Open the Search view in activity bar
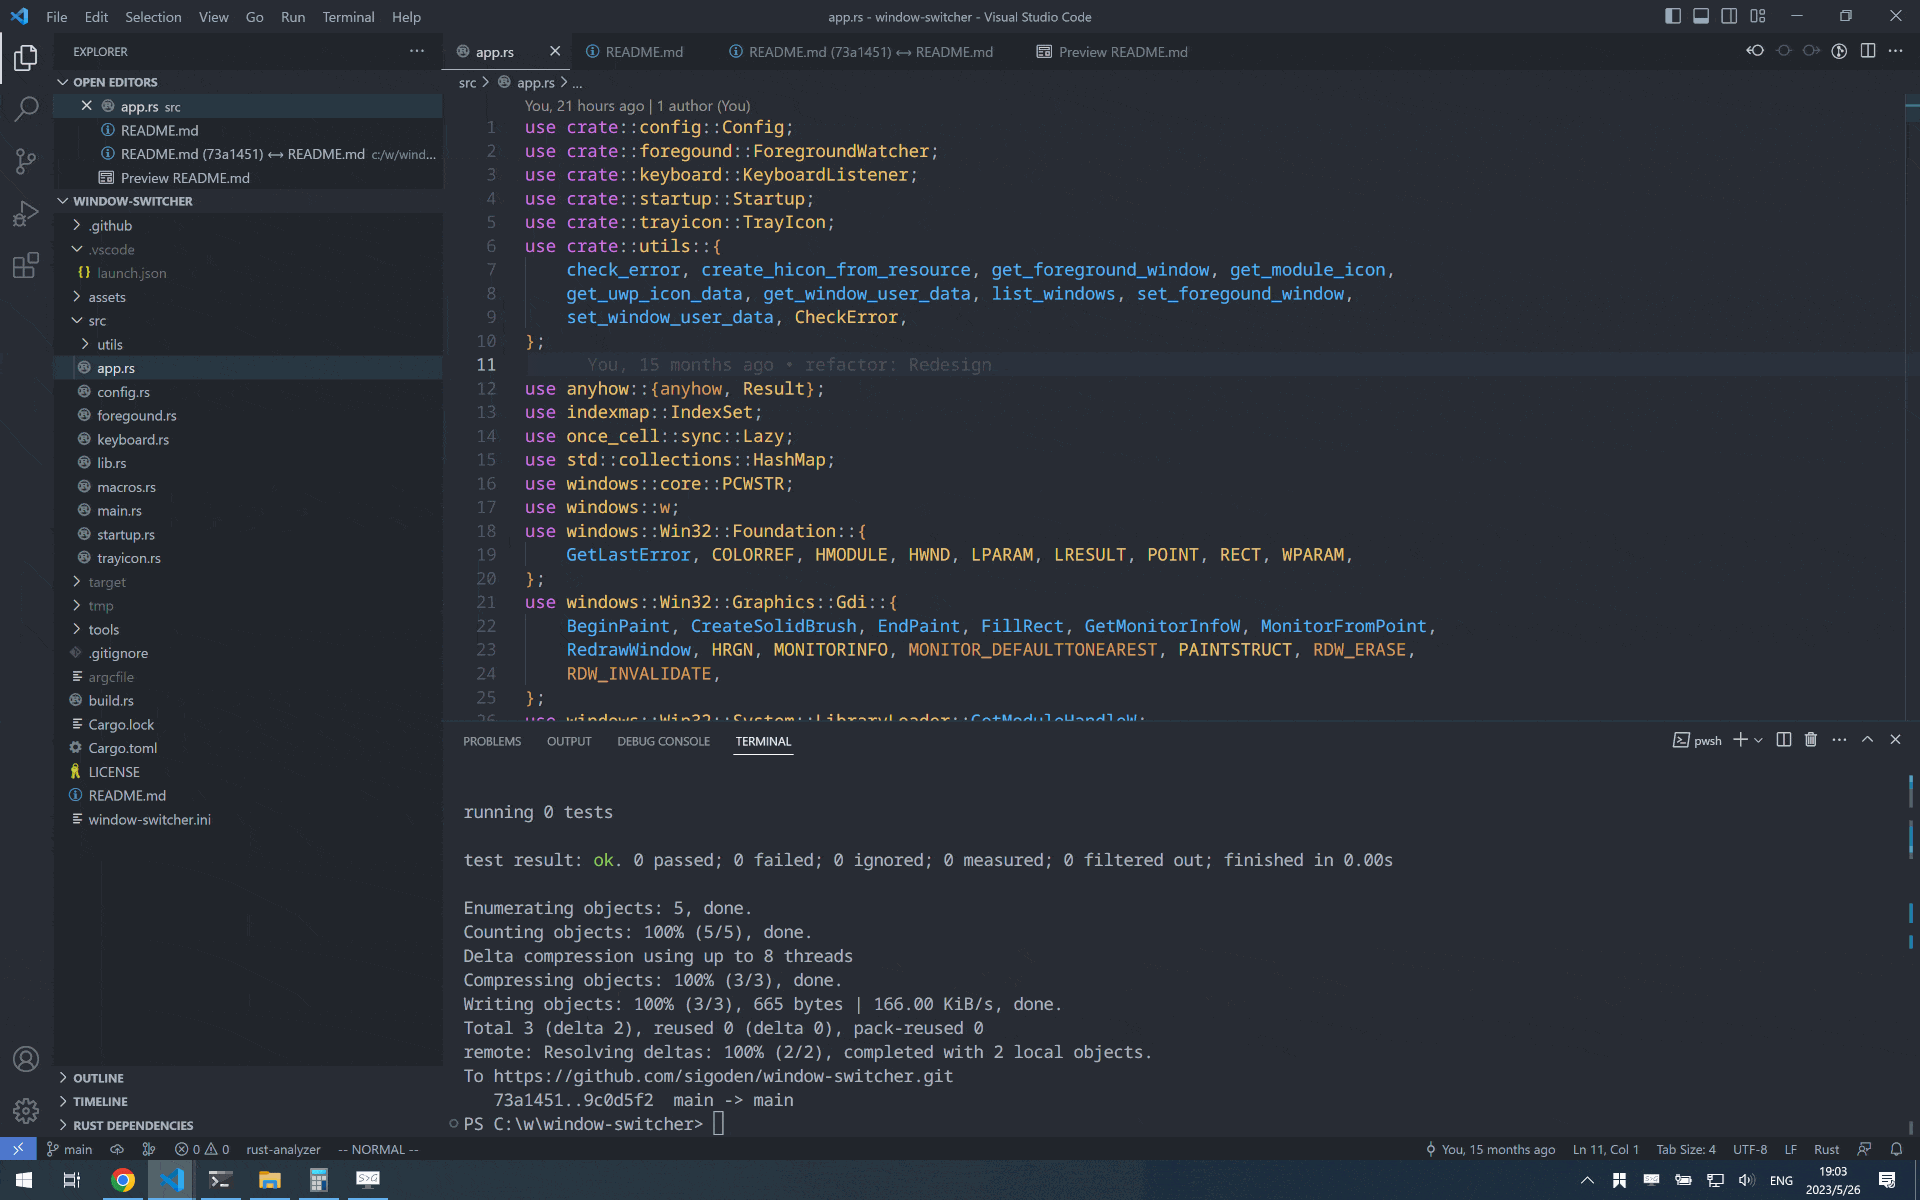This screenshot has height=1200, width=1920. pos(26,109)
